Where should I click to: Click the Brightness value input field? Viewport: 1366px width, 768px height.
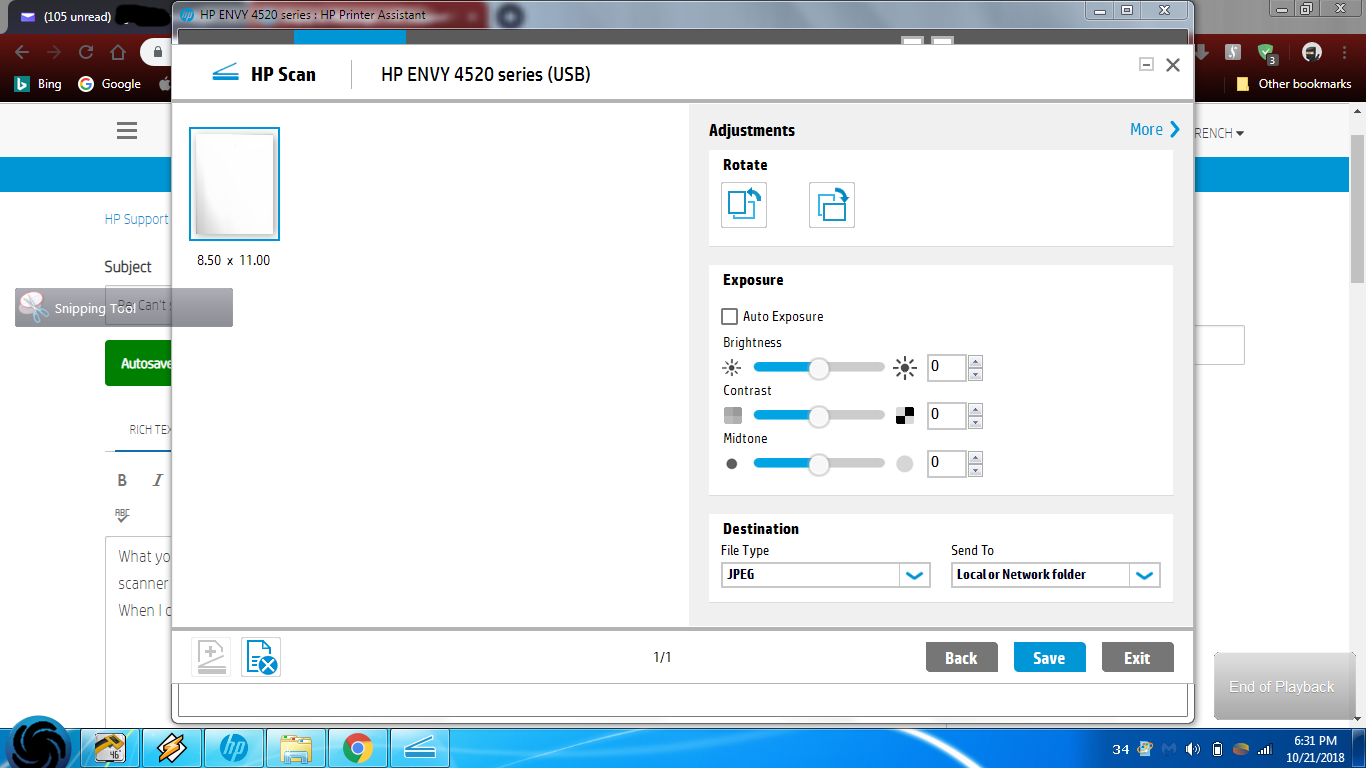click(x=946, y=367)
